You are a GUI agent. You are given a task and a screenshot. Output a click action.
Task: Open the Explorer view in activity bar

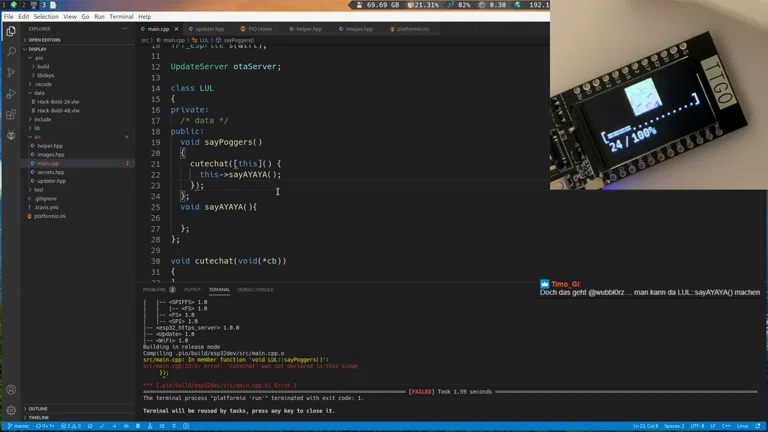pyautogui.click(x=11, y=31)
